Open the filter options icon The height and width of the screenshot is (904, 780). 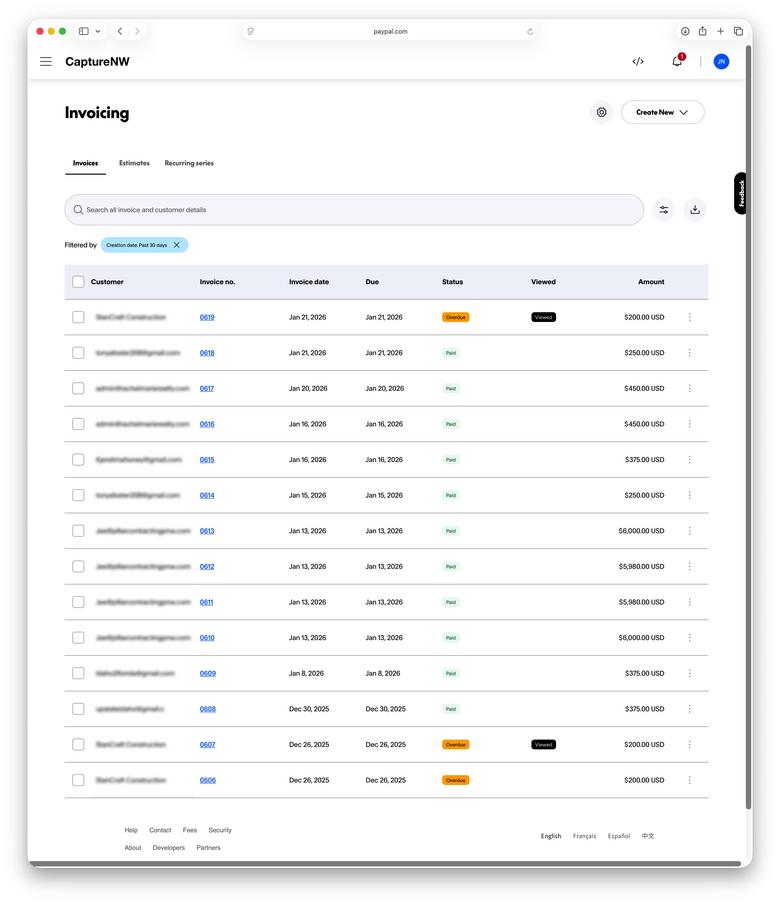coord(663,210)
